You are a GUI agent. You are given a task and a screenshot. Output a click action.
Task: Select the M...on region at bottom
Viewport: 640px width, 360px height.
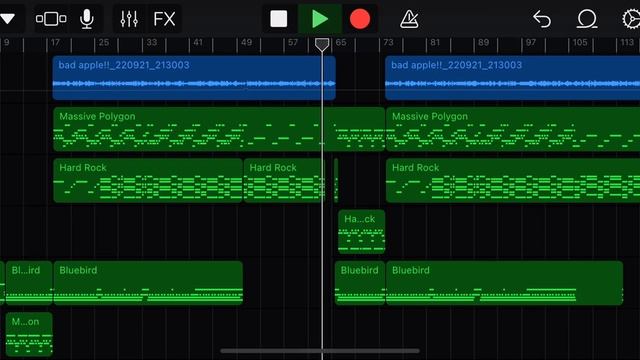click(x=29, y=335)
